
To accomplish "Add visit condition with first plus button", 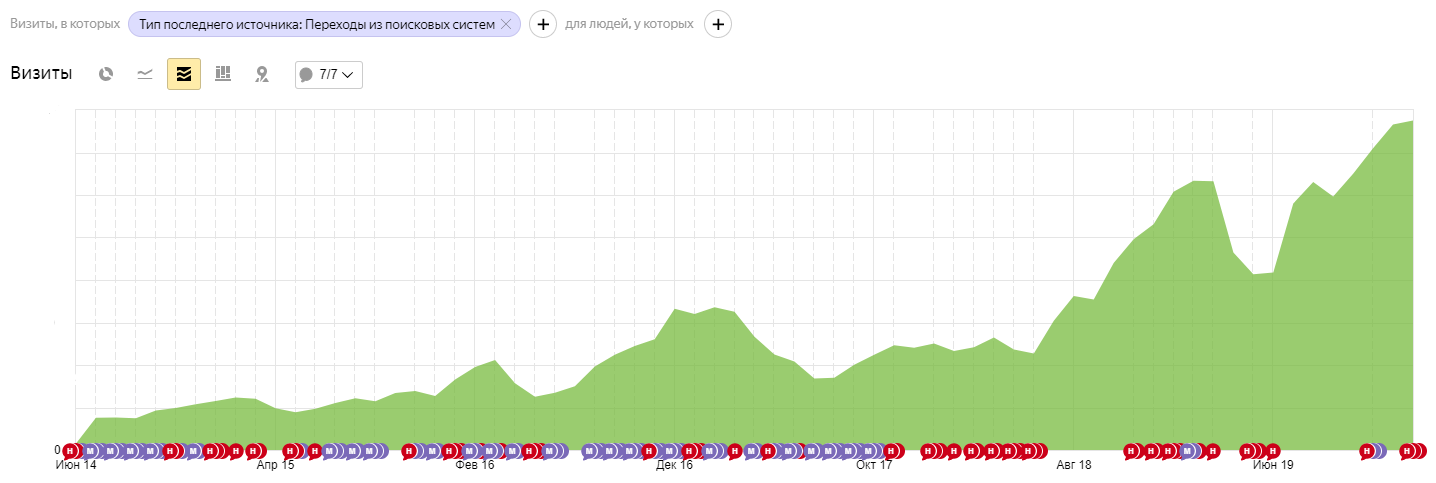I will [x=542, y=24].
